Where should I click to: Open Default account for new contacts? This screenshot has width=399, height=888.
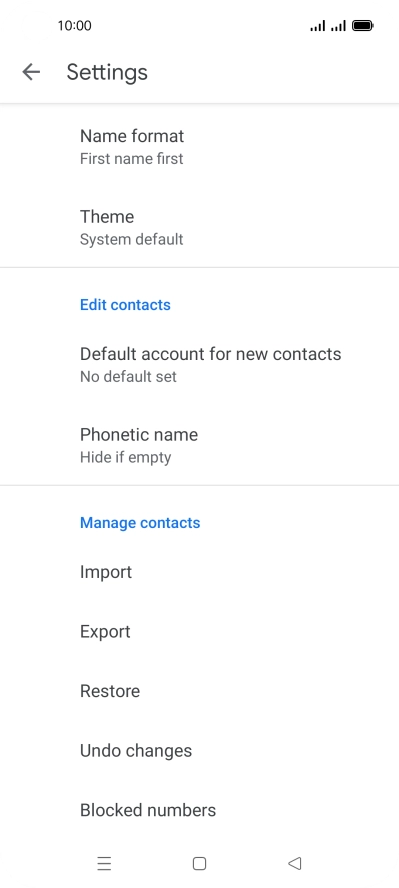199,364
